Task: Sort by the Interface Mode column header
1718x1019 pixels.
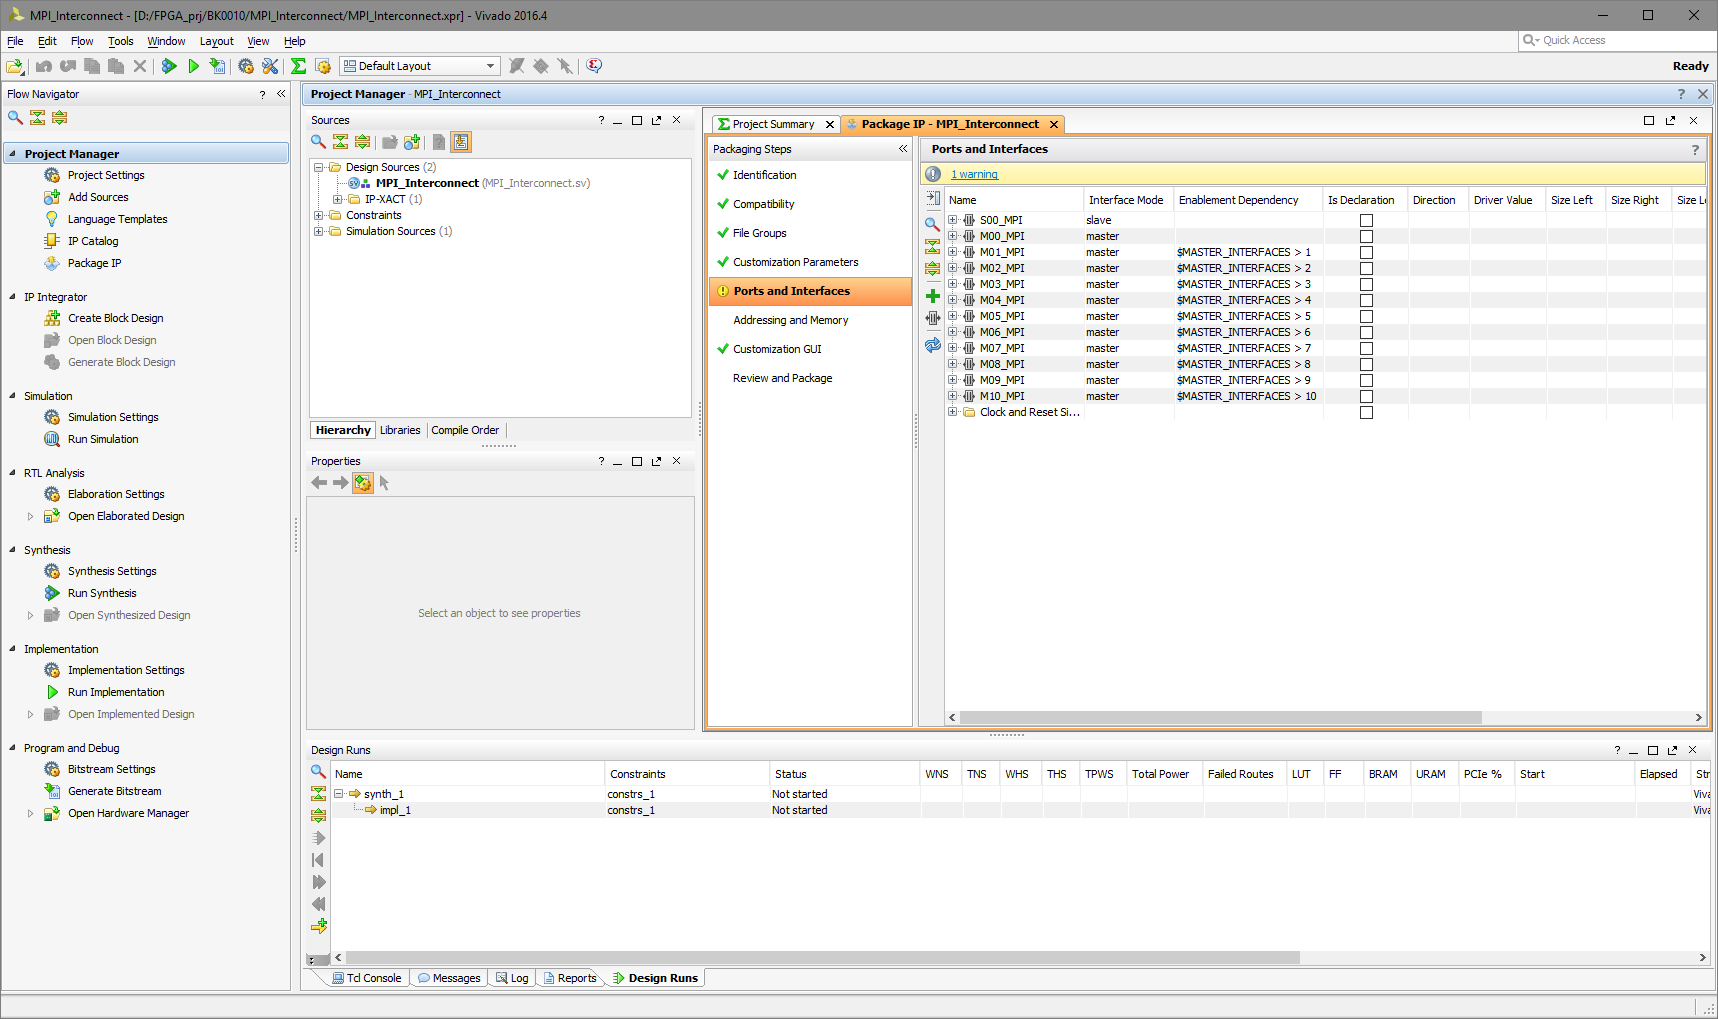Action: click(1127, 200)
